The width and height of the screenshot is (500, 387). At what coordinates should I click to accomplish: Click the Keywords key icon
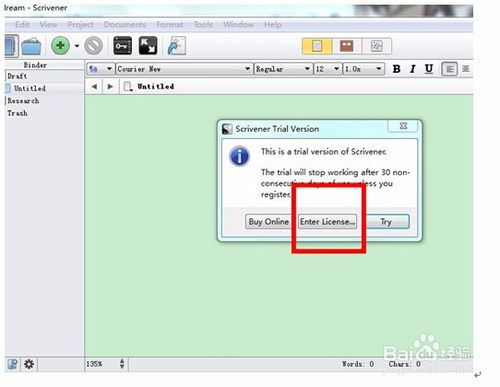click(x=122, y=46)
